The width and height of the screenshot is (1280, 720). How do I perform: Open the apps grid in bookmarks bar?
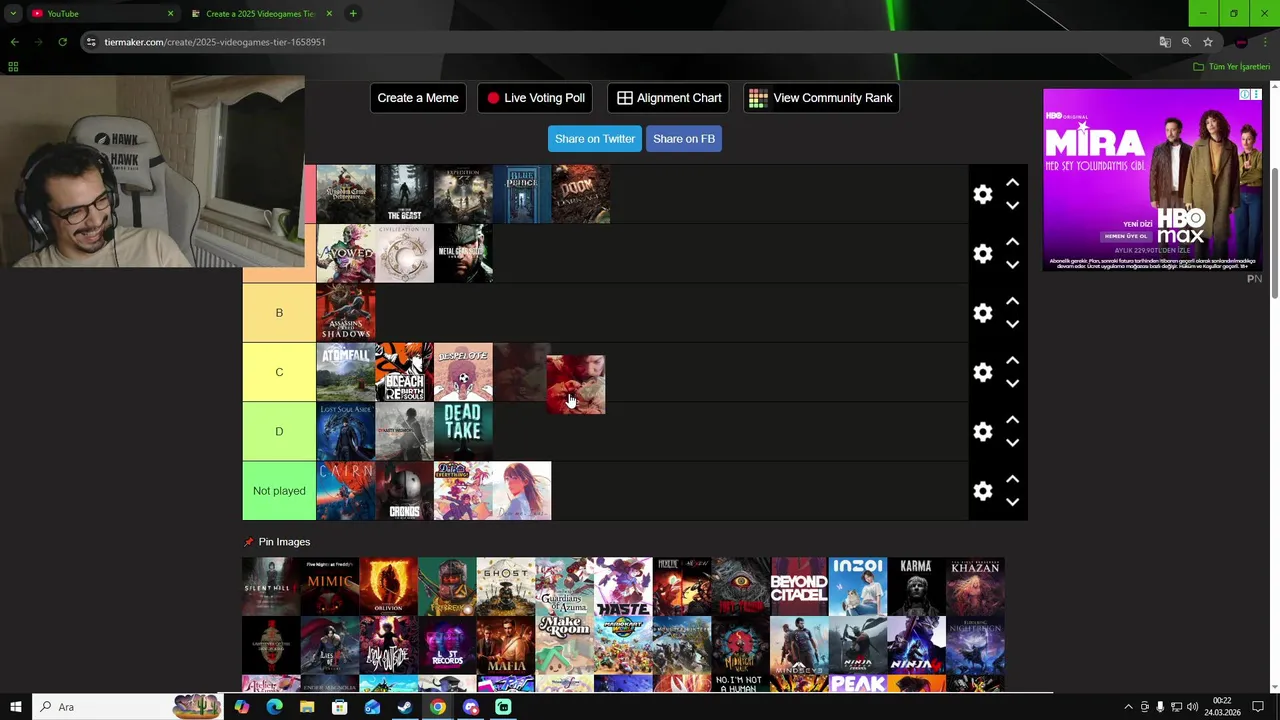click(x=13, y=67)
